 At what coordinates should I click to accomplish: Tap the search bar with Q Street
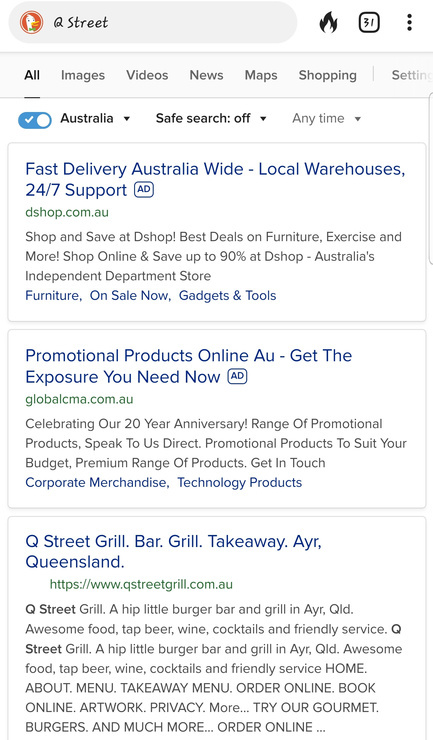click(153, 22)
